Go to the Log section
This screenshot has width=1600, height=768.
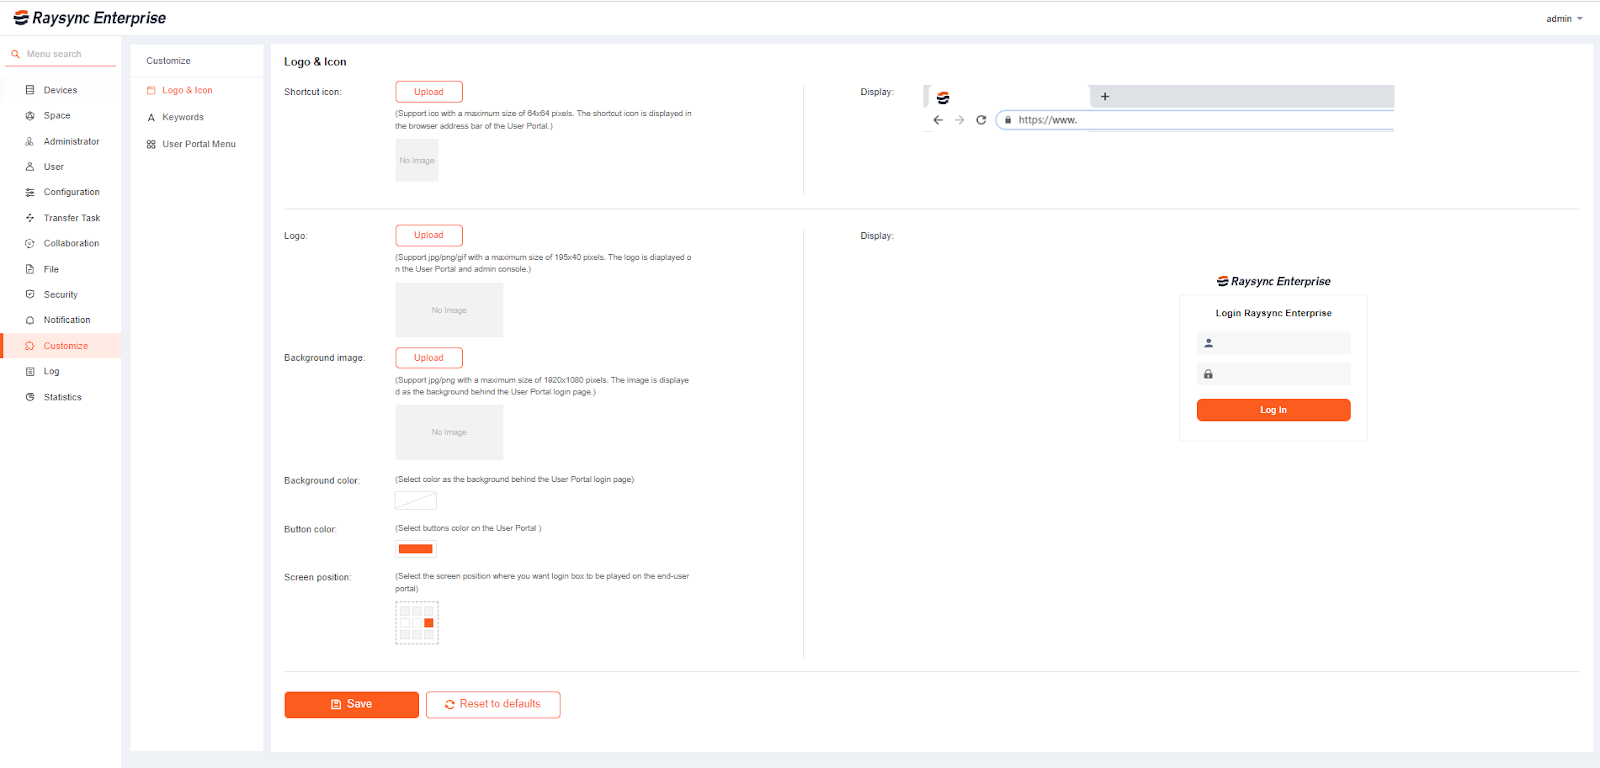coord(52,372)
